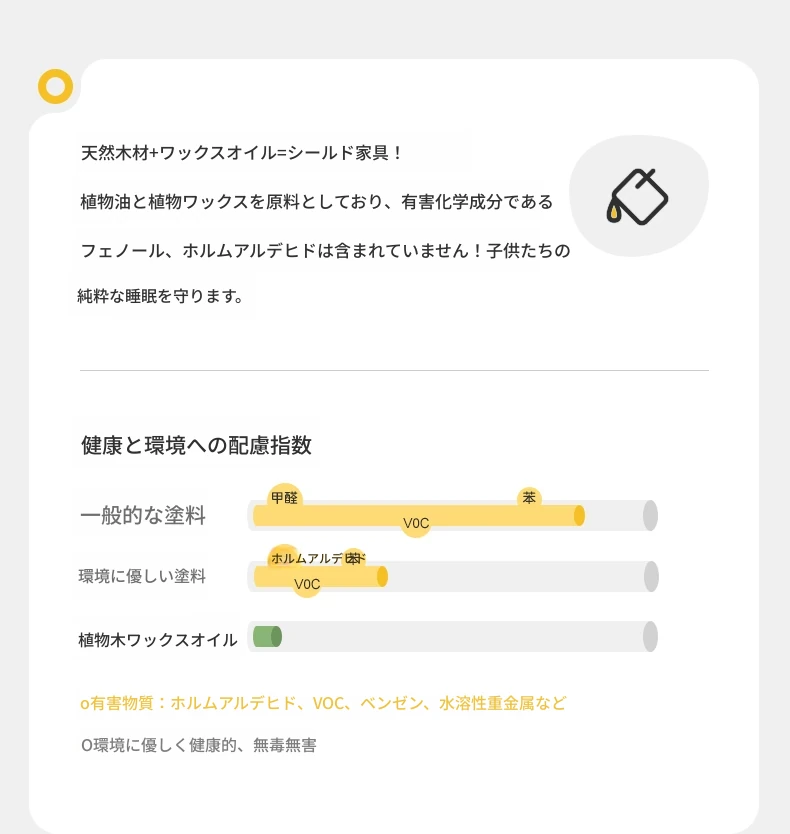Viewport: 790px width, 834px height.
Task: Click the ホルムアルデヒド bubble on eco bar
Action: [x=284, y=558]
